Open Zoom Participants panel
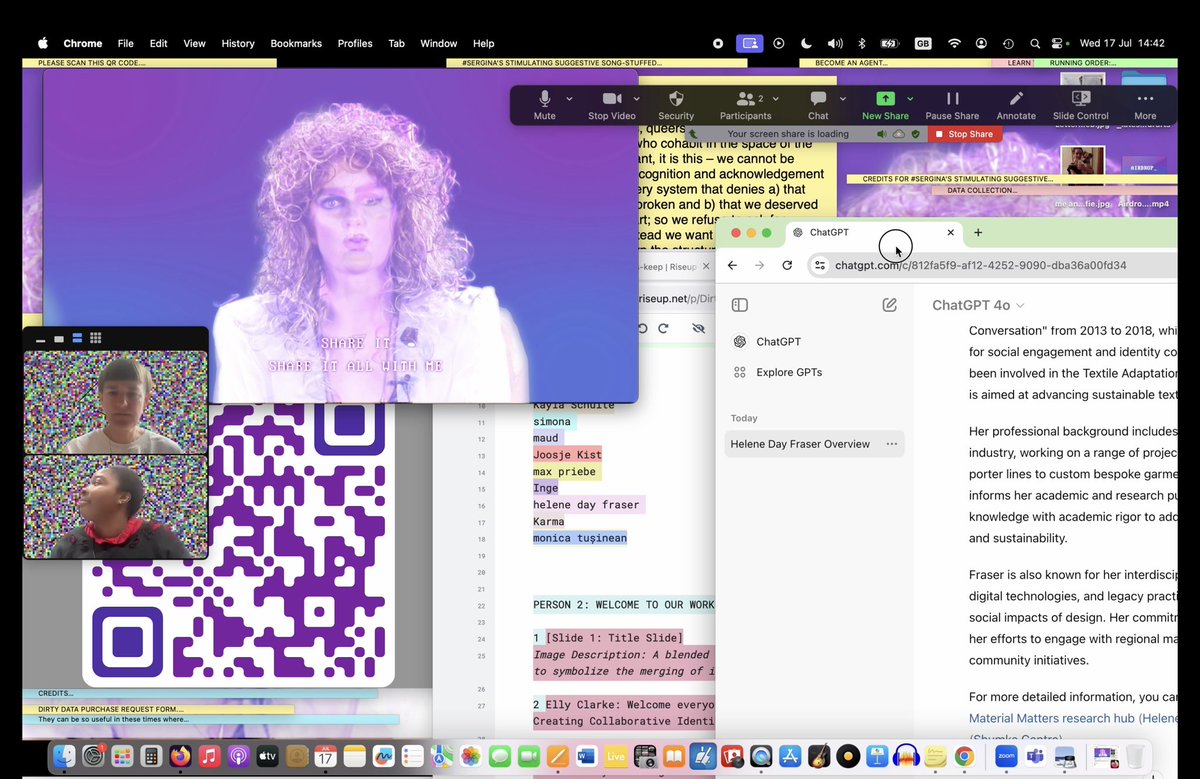Screen dimensions: 1200x779 [x=745, y=105]
